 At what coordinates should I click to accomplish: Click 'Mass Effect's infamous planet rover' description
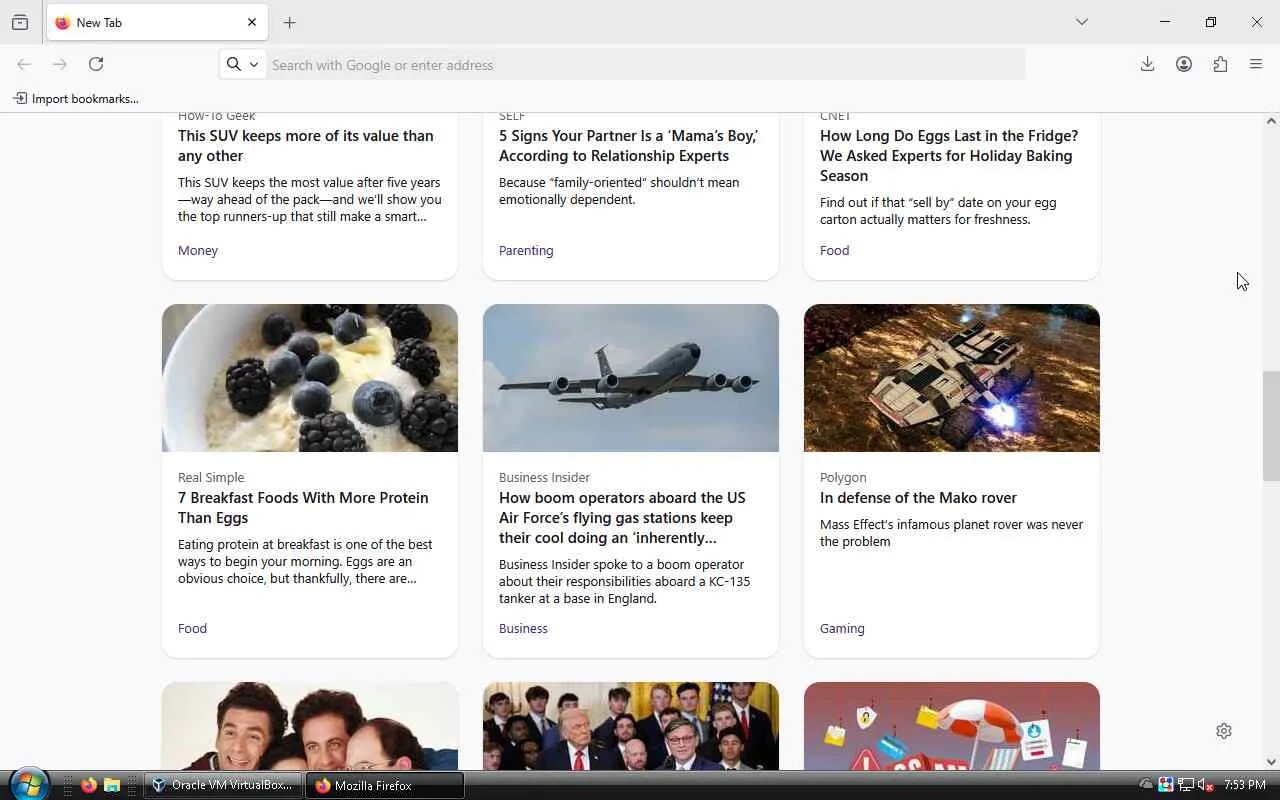coord(951,533)
